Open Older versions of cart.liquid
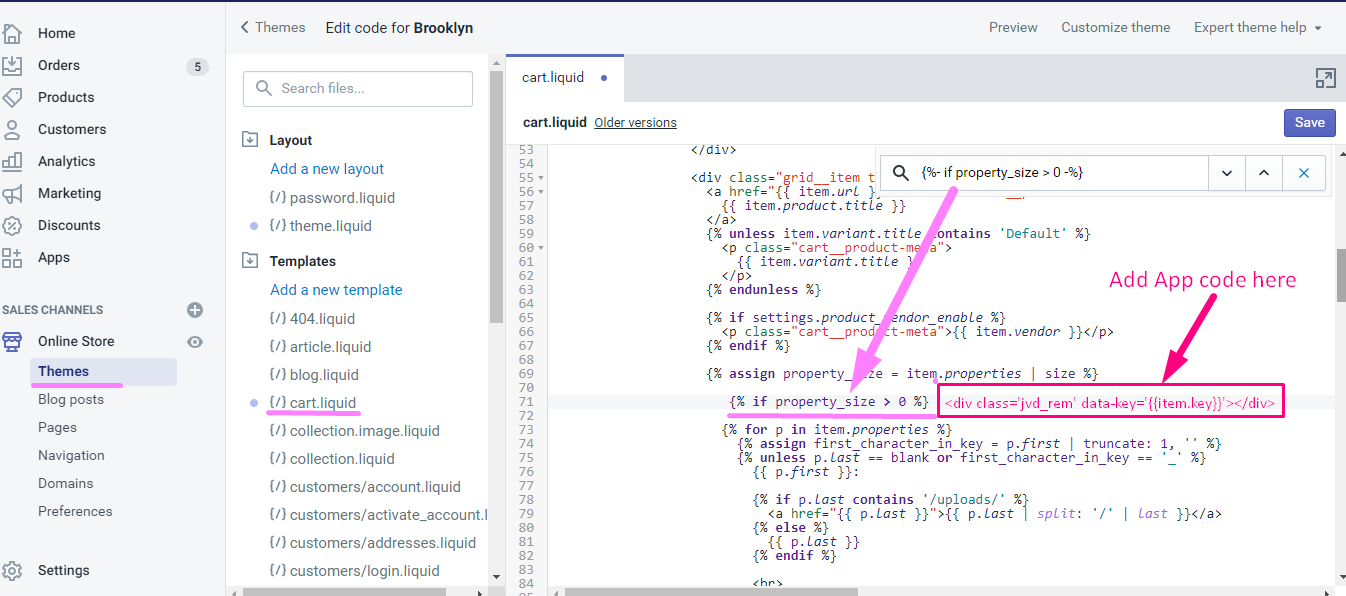Viewport: 1346px width, 596px height. pos(635,122)
